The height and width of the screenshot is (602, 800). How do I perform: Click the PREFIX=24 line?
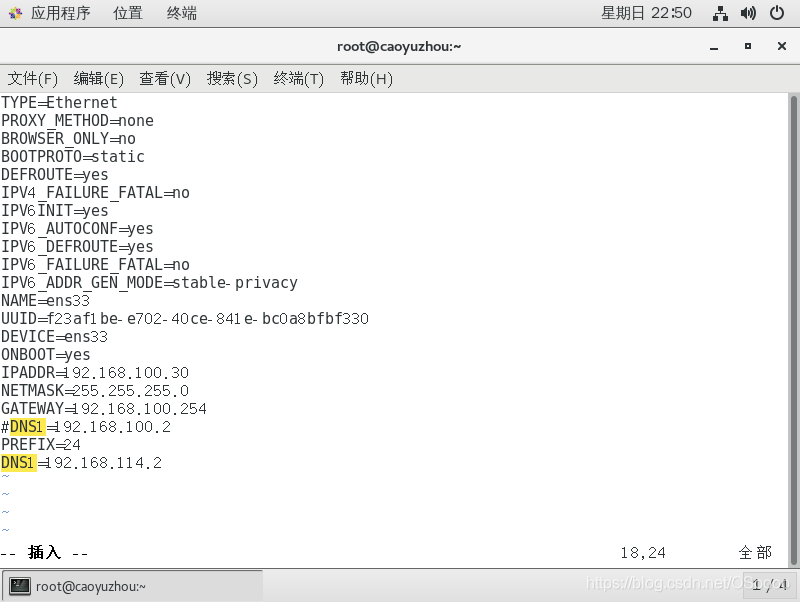coord(41,444)
